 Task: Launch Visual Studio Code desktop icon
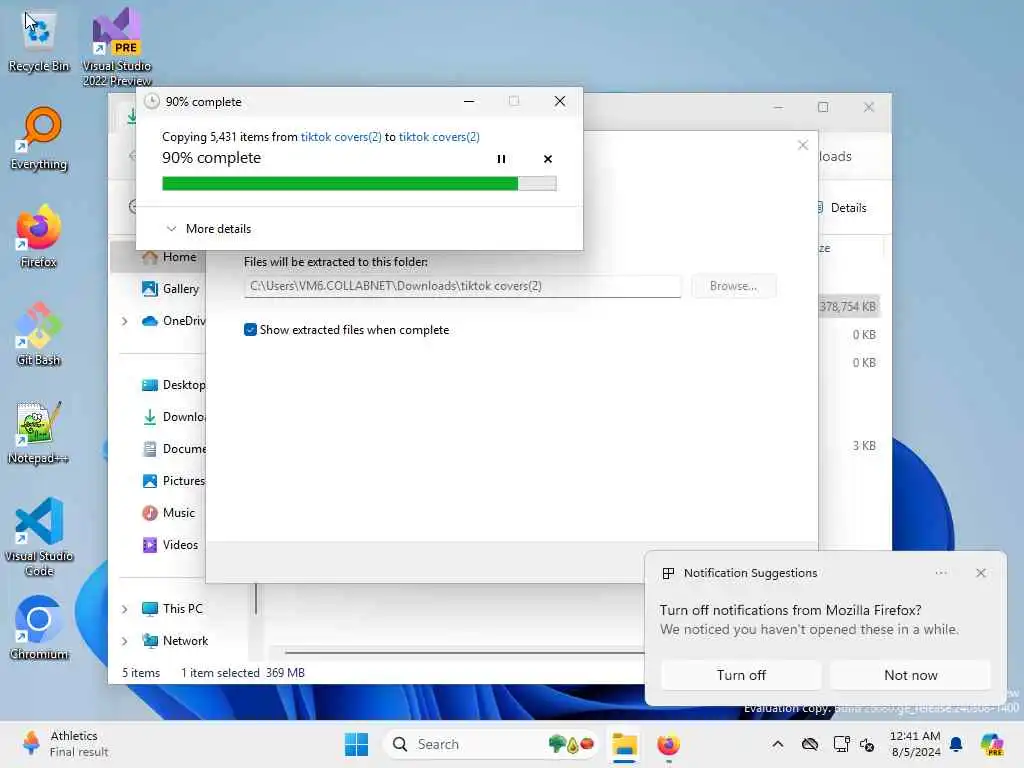pos(39,537)
